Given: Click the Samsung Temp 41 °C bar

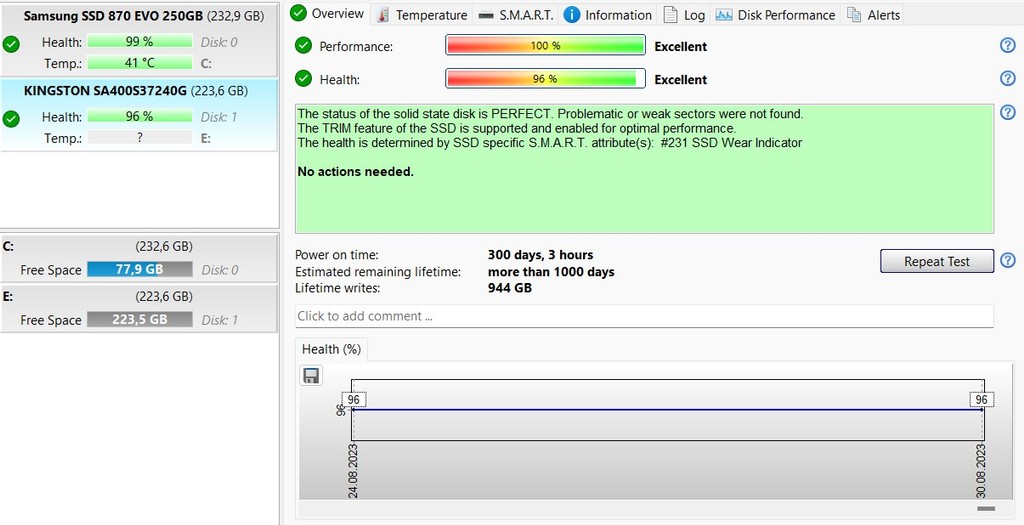Looking at the screenshot, I should point(140,63).
